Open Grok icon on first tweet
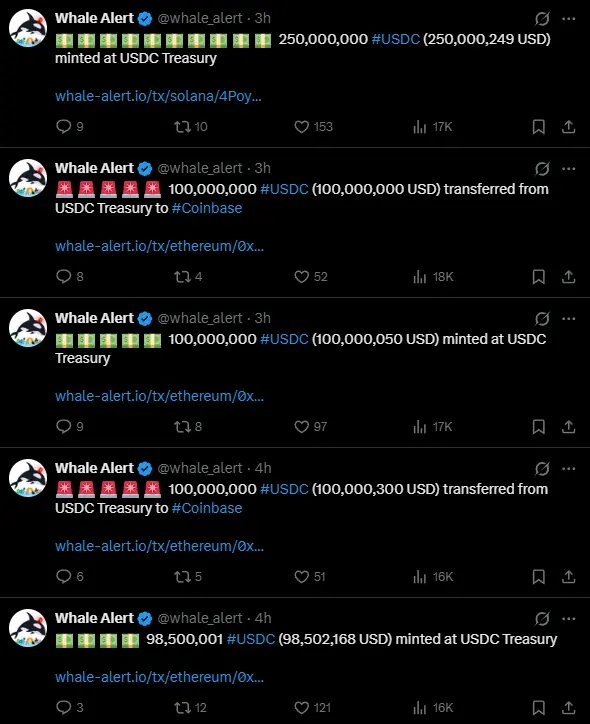 (x=542, y=18)
